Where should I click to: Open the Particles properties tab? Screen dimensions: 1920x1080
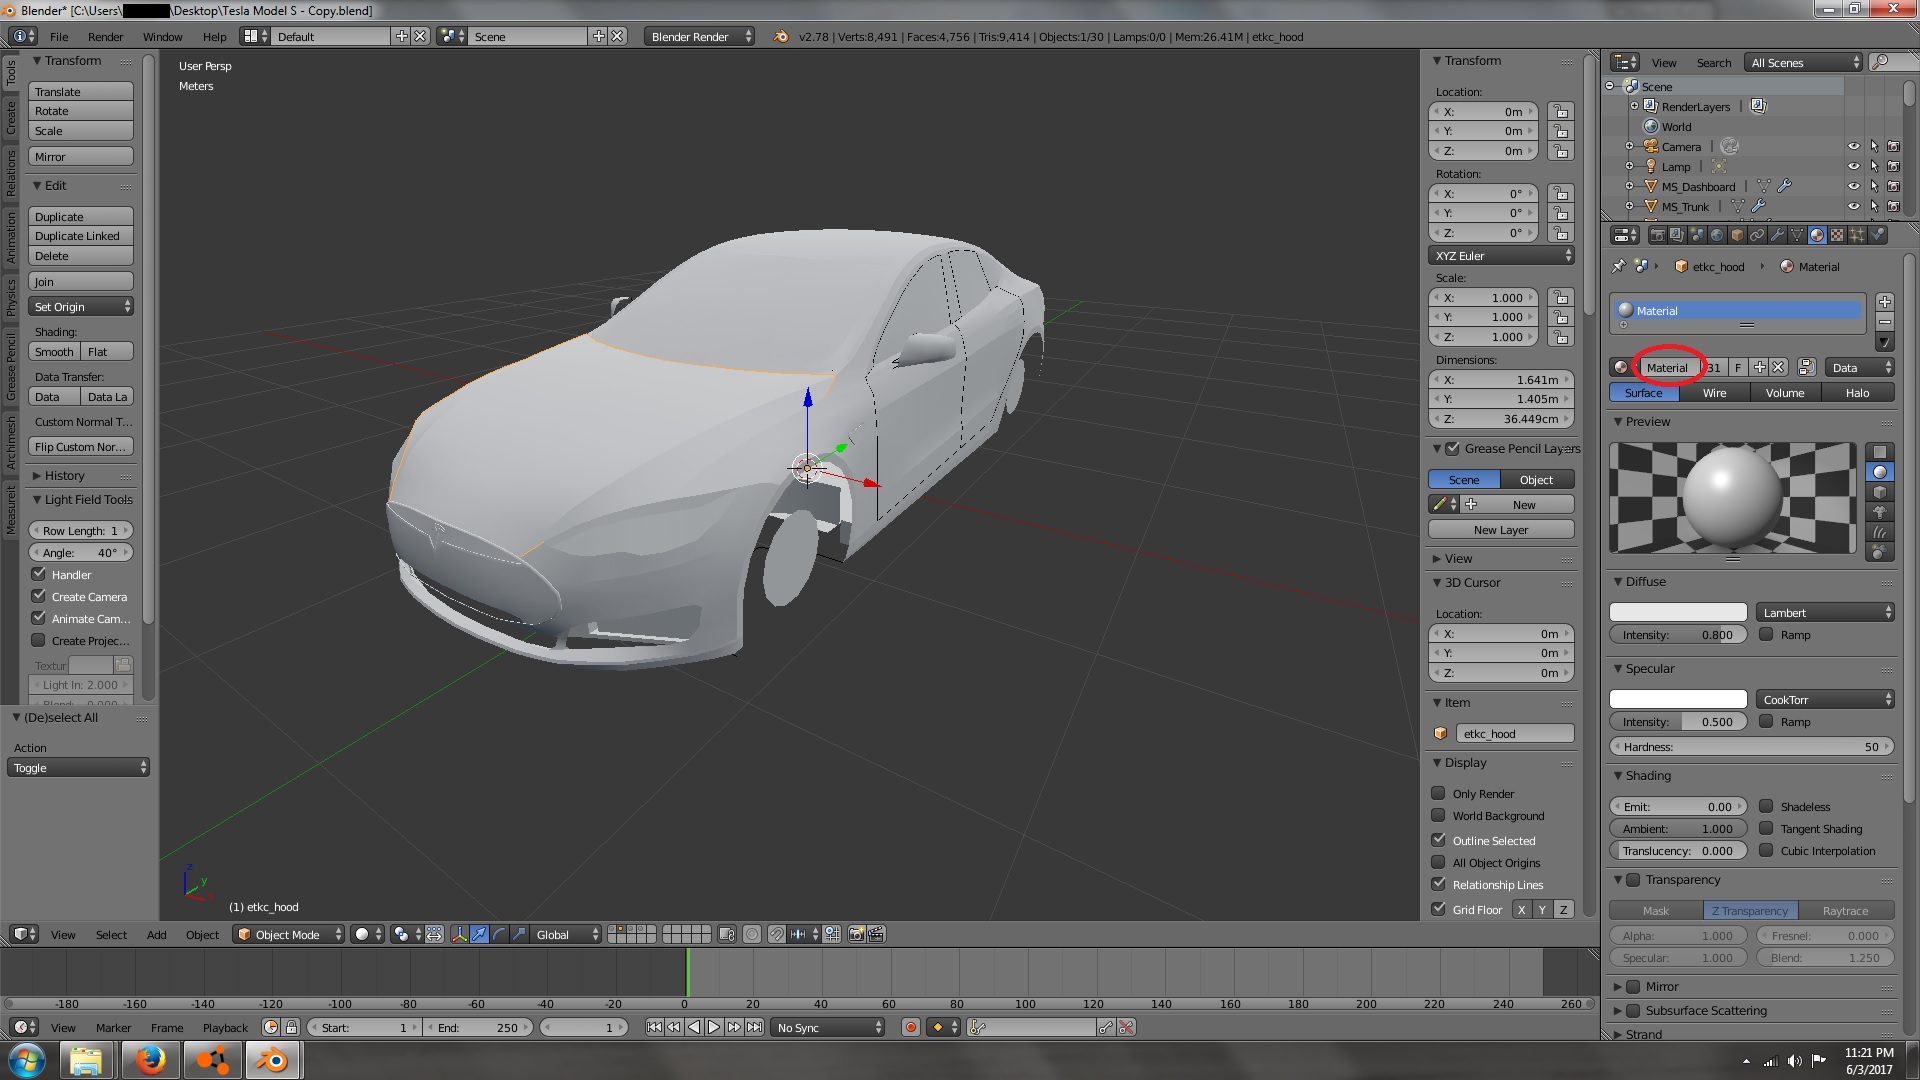1857,235
